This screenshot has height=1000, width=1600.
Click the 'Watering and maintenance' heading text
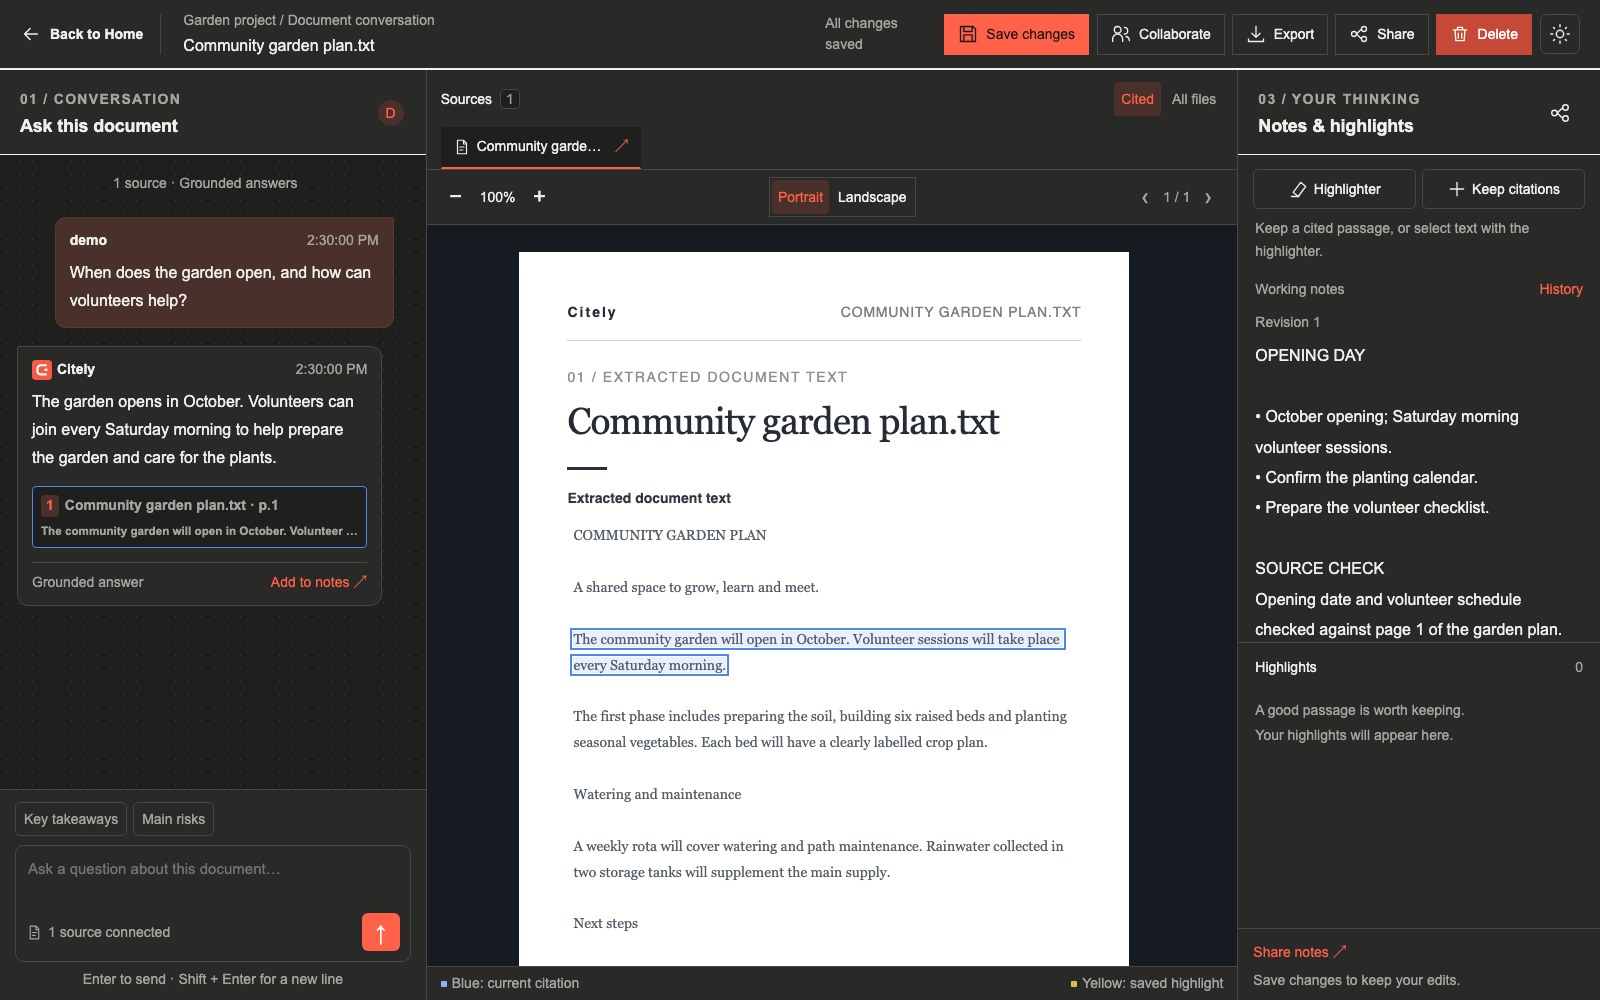point(657,794)
